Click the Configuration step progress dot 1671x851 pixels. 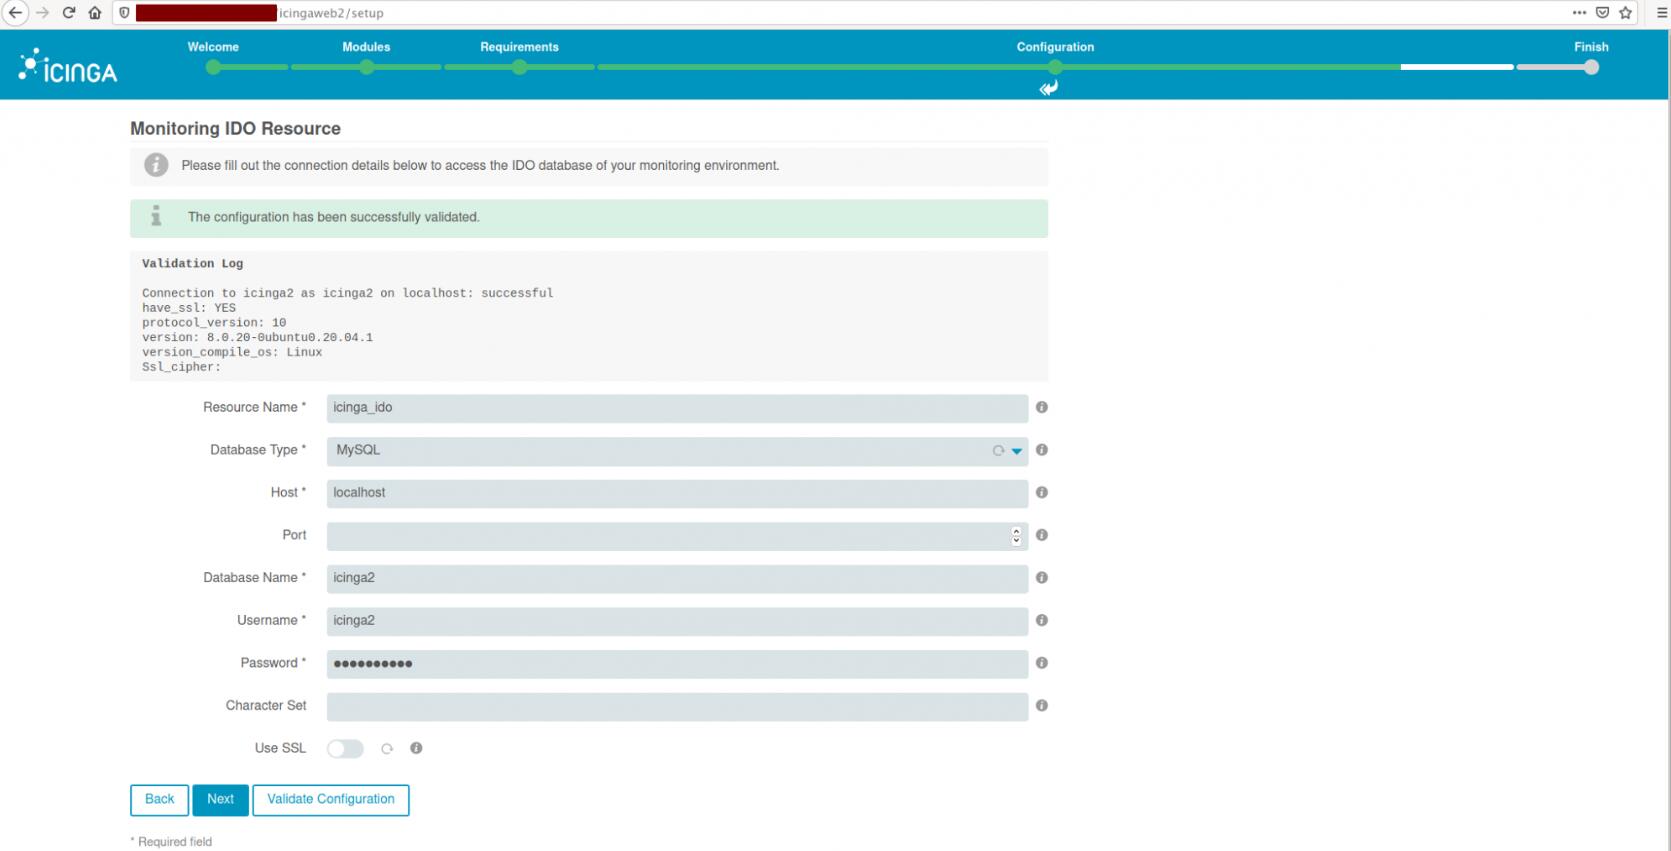1055,67
